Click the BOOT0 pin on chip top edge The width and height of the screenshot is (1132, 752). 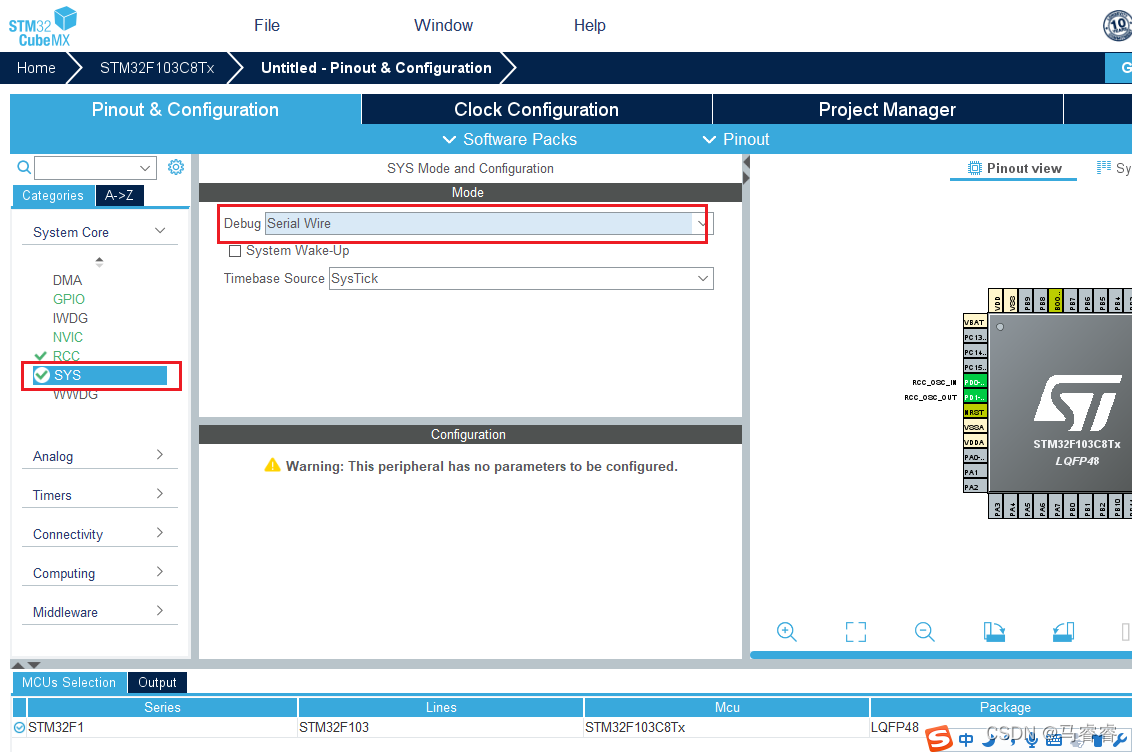pyautogui.click(x=1057, y=300)
